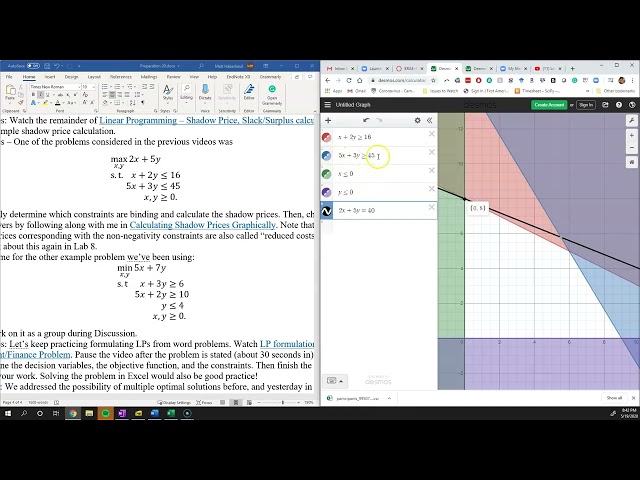Click the Editor button in Word ribbon
640x480 pixels.
(249, 93)
